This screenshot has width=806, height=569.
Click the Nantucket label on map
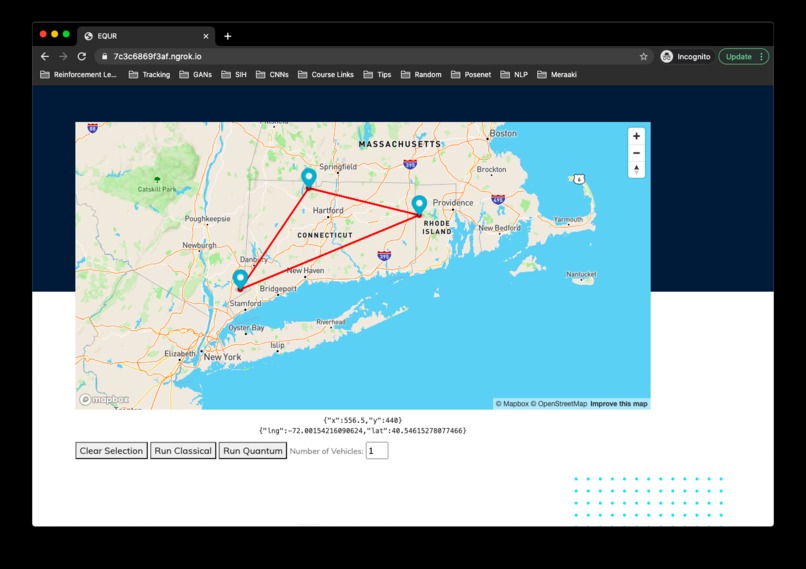(x=581, y=274)
